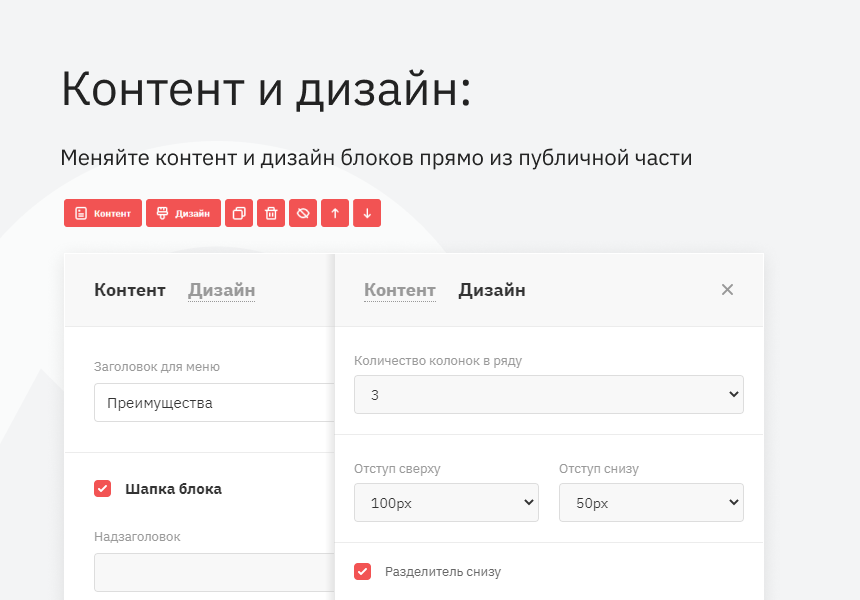Viewport: 860px width, 600px height.
Task: Move the block down with the arrow icon
Action: (x=367, y=213)
